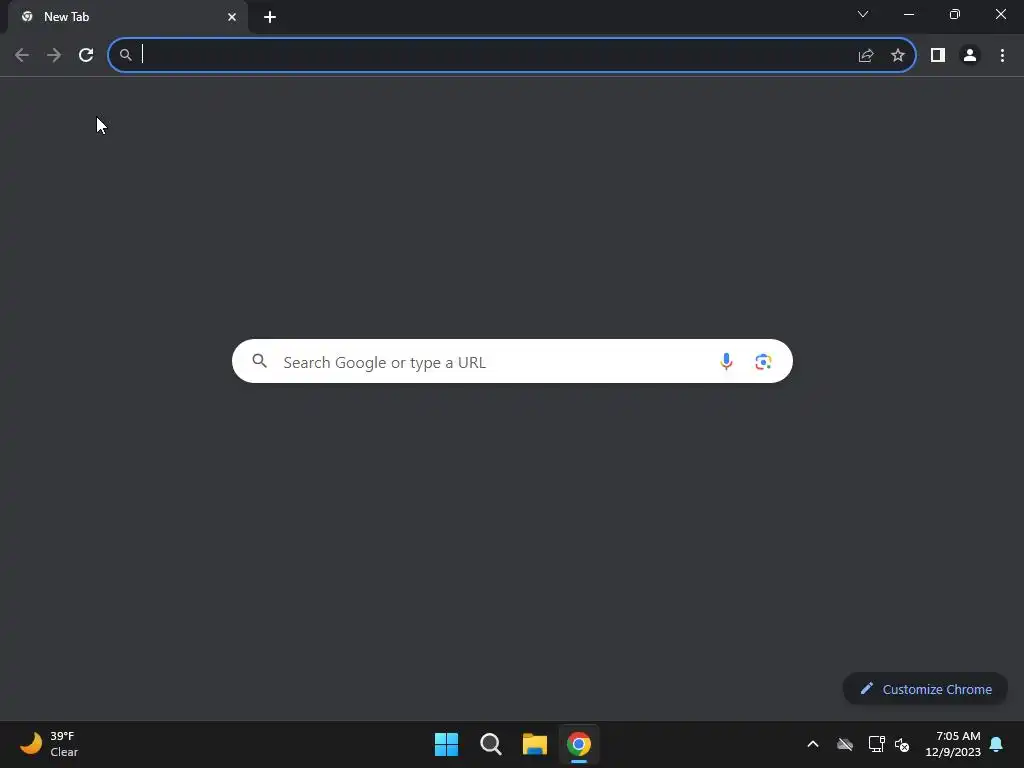The width and height of the screenshot is (1024, 768).
Task: Go back using the back arrow
Action: click(22, 56)
